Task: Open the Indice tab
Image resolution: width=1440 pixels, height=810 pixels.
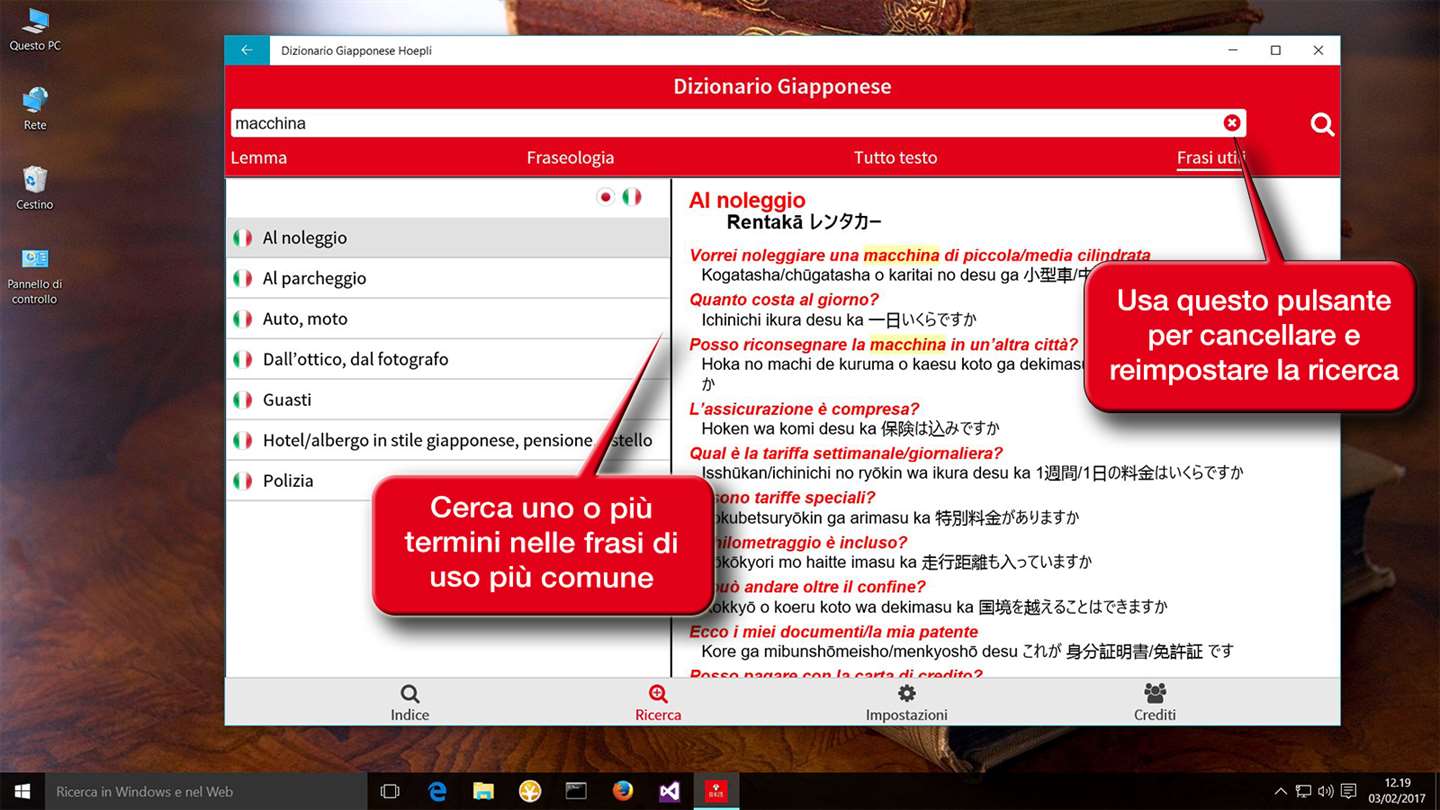Action: coord(410,703)
